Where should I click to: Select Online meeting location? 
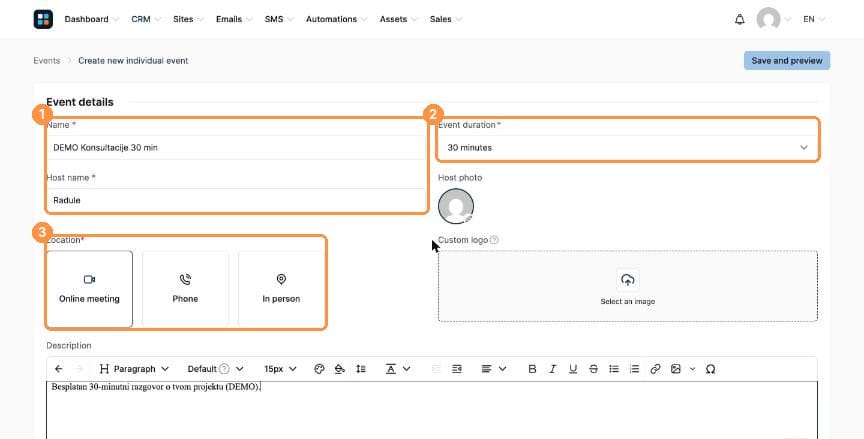click(89, 289)
